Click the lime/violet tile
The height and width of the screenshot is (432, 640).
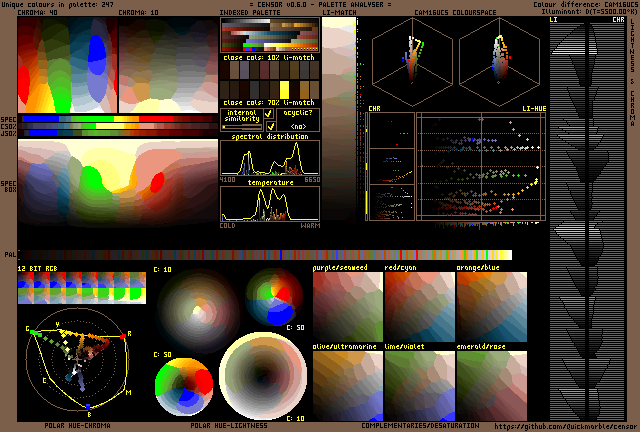pos(420,386)
